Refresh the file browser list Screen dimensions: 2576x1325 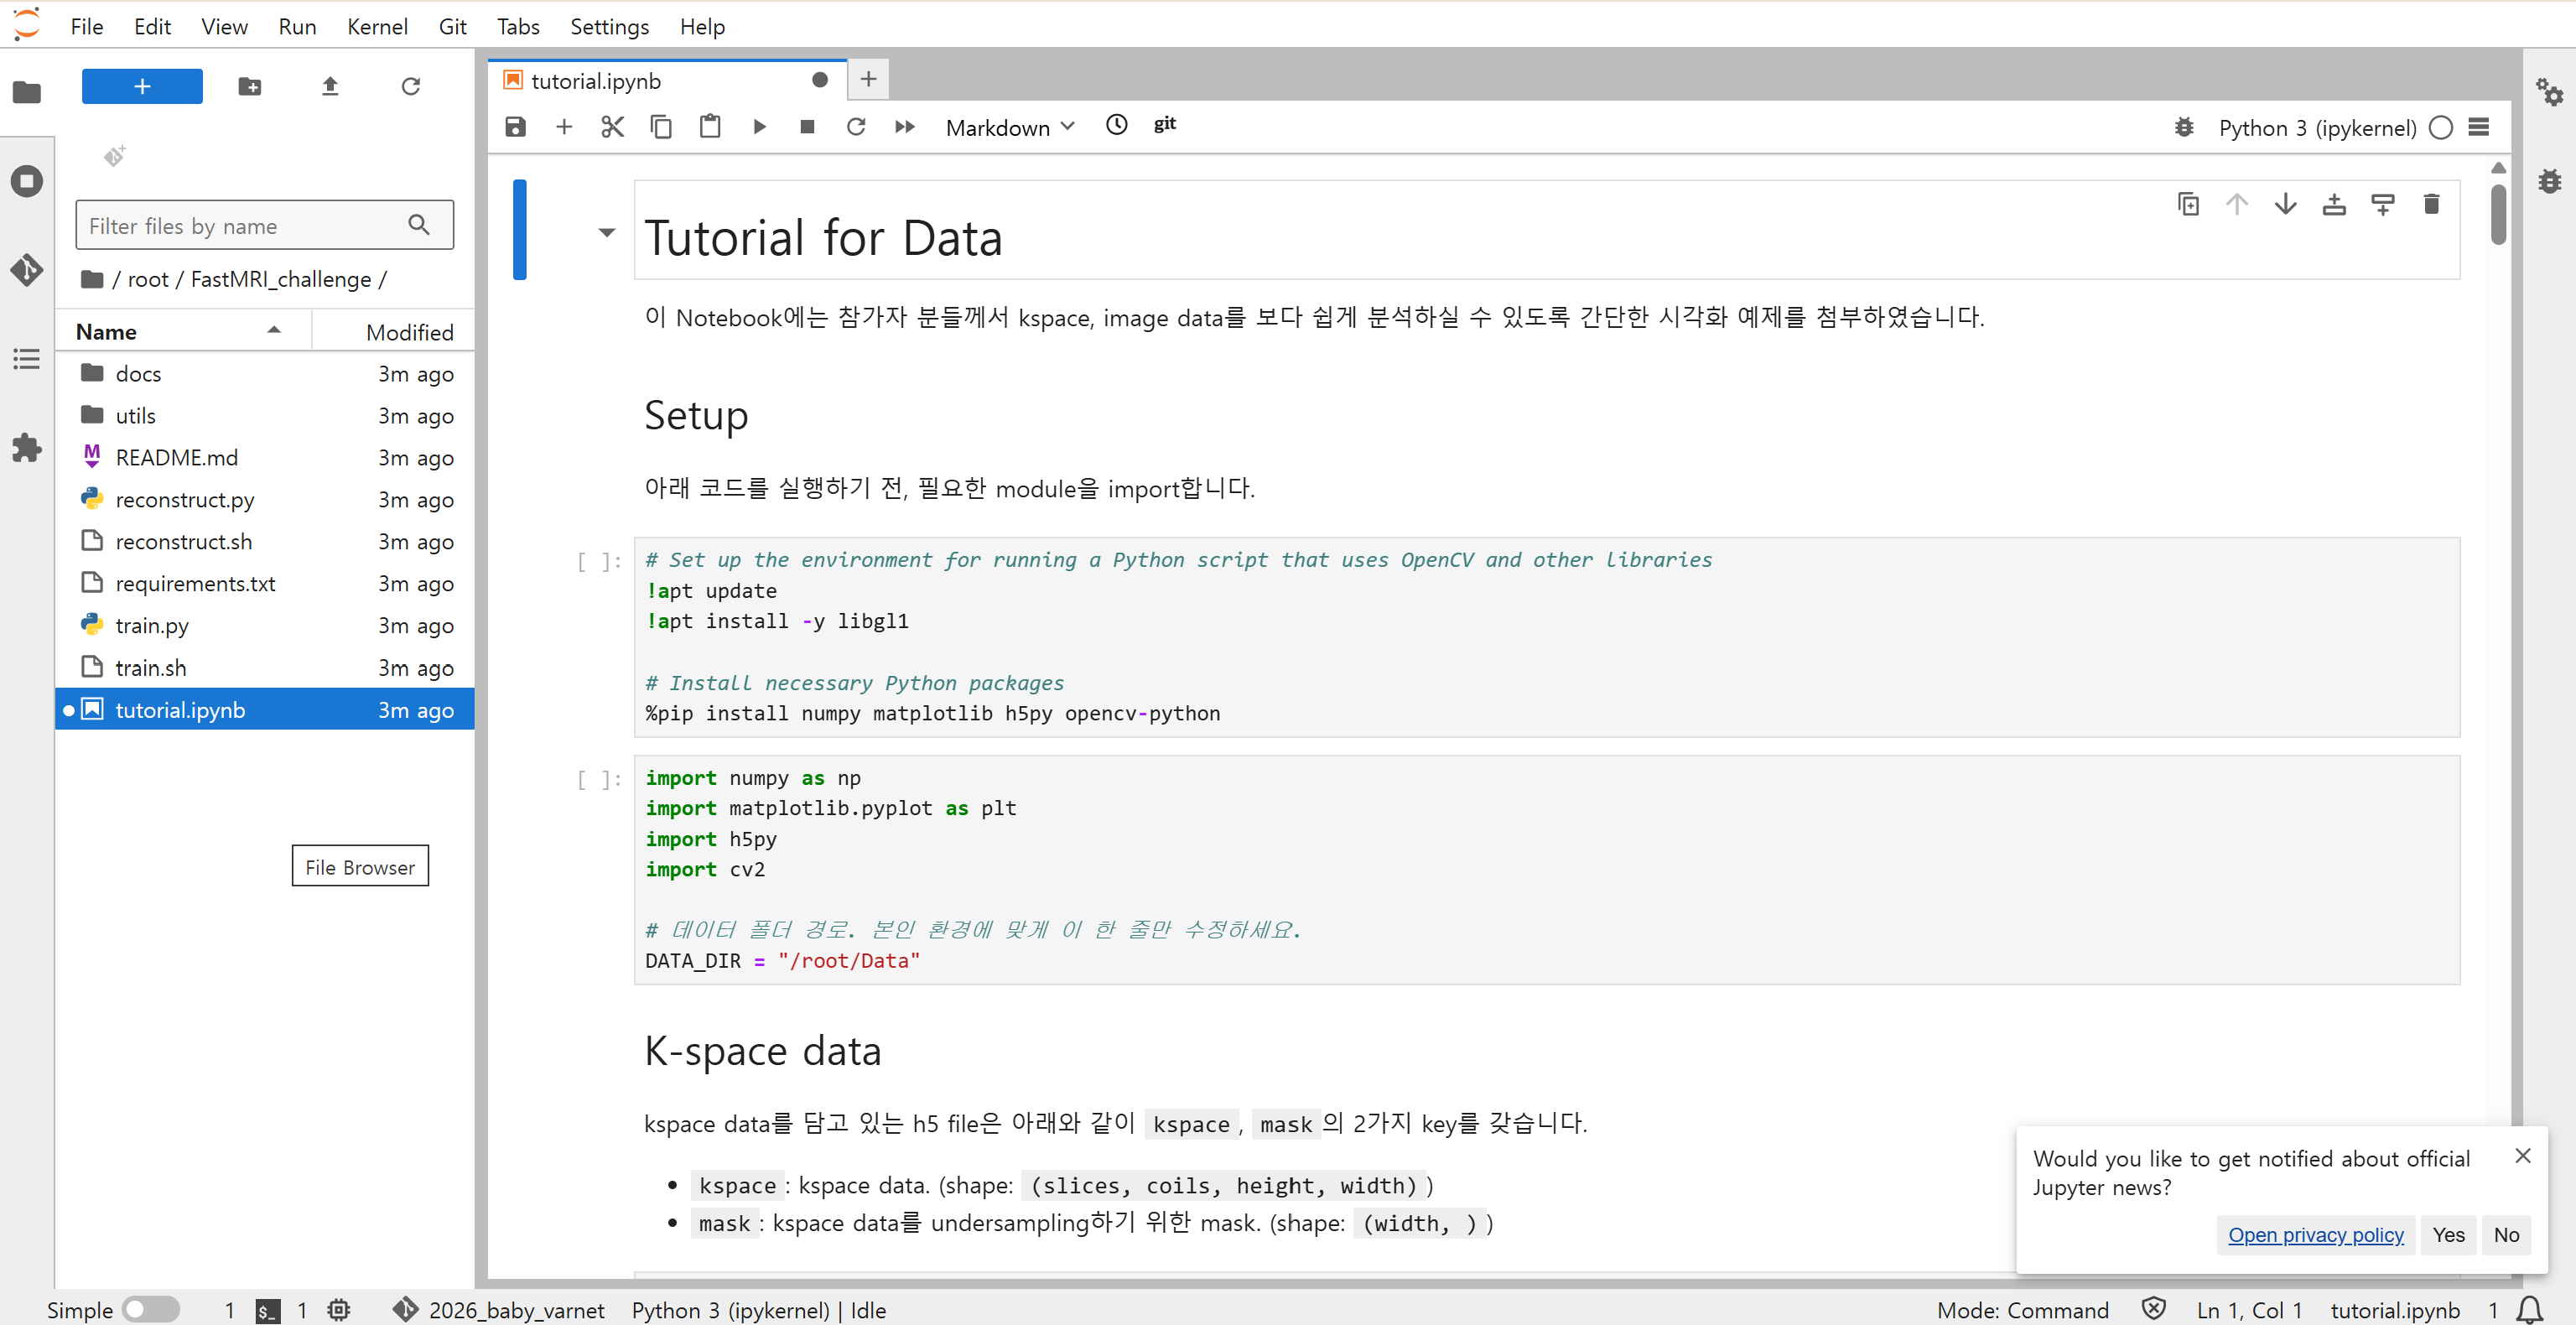pos(410,87)
